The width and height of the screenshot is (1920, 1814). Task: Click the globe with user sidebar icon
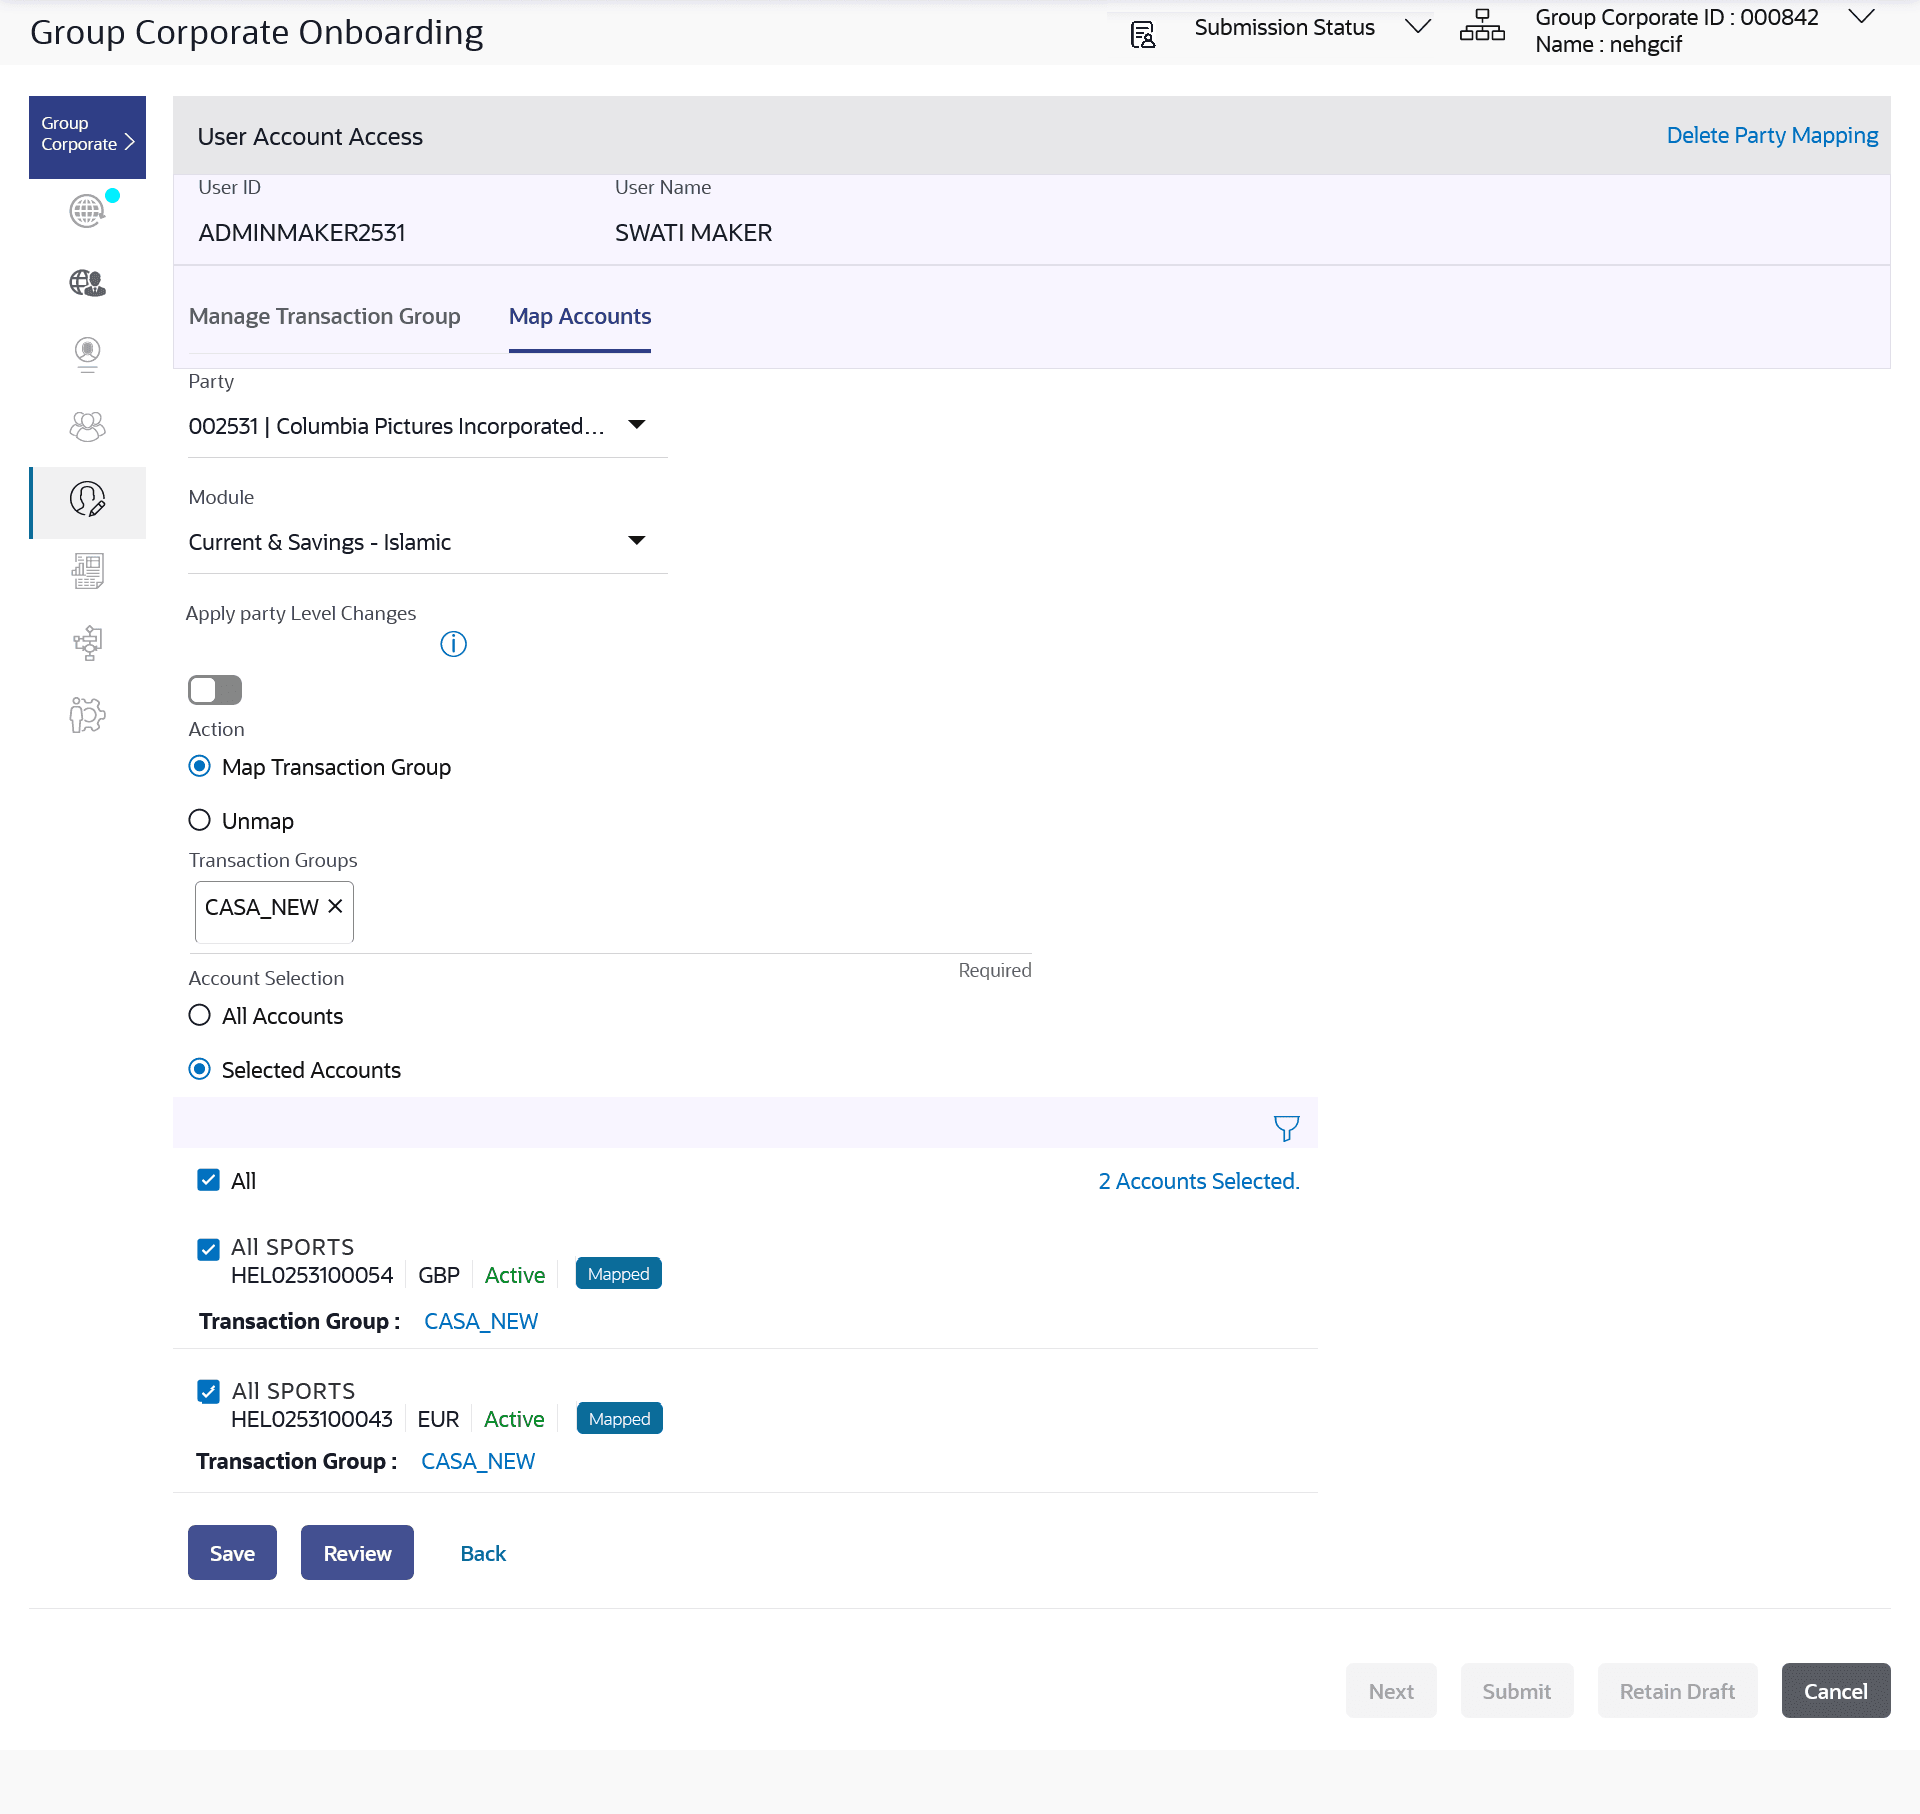pyautogui.click(x=87, y=283)
